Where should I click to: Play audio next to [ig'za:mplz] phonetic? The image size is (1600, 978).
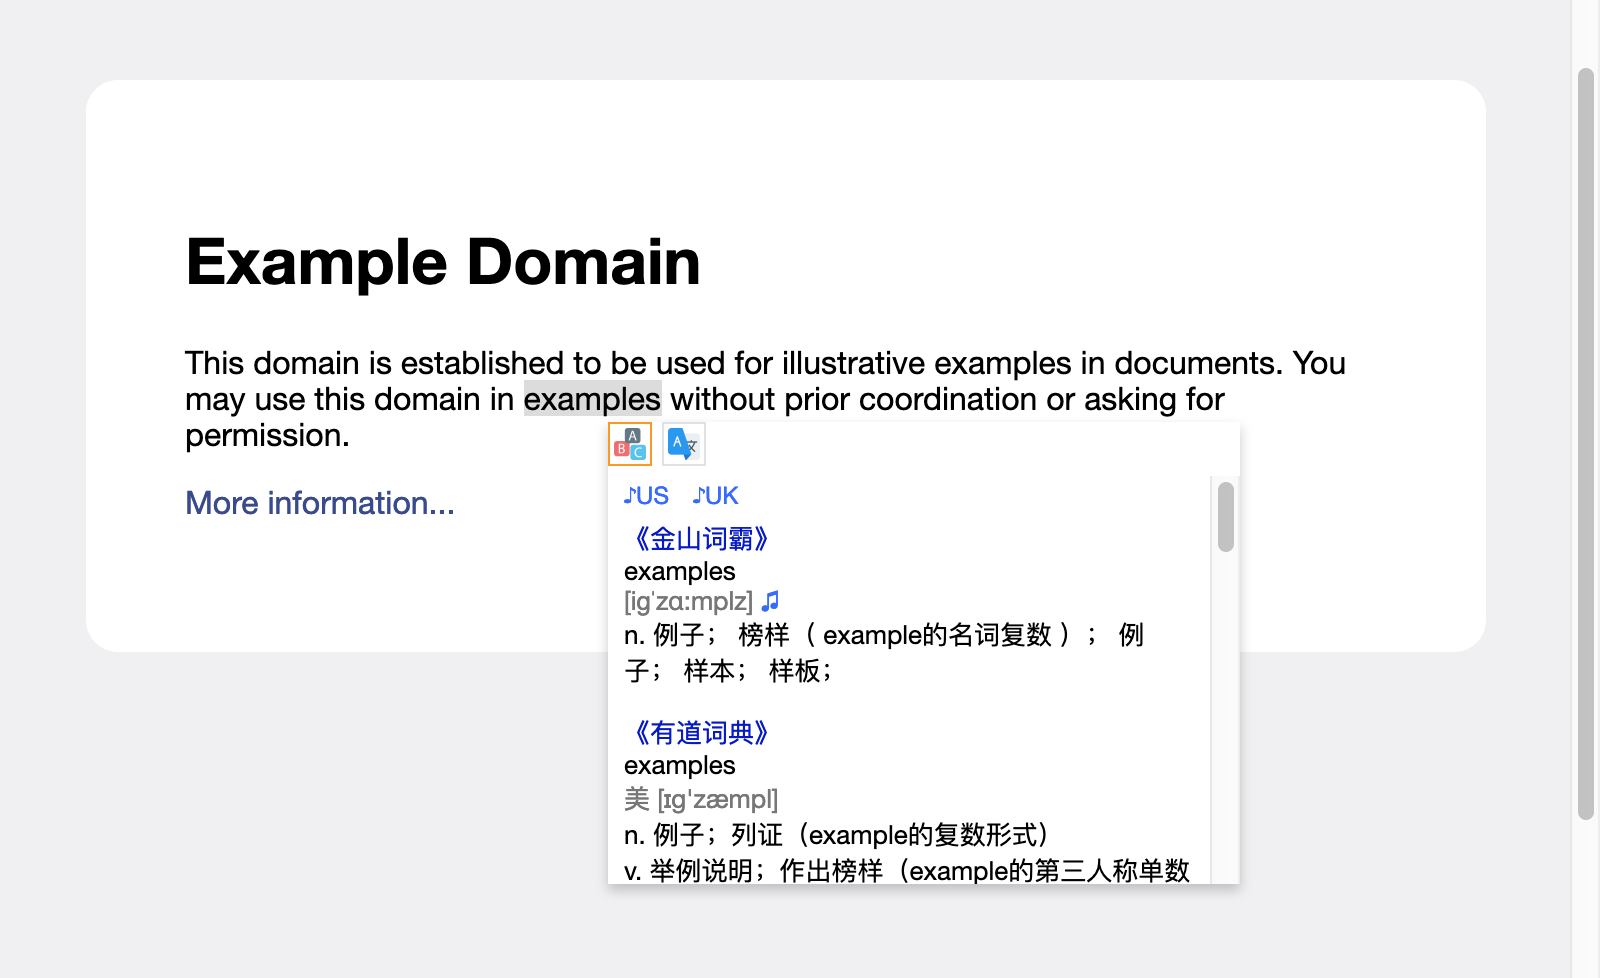pos(770,601)
